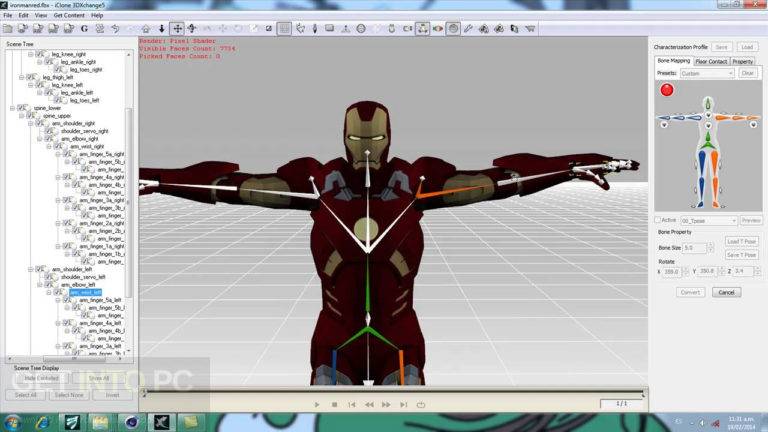Open the Get Content menu
The width and height of the screenshot is (768, 432).
point(68,15)
